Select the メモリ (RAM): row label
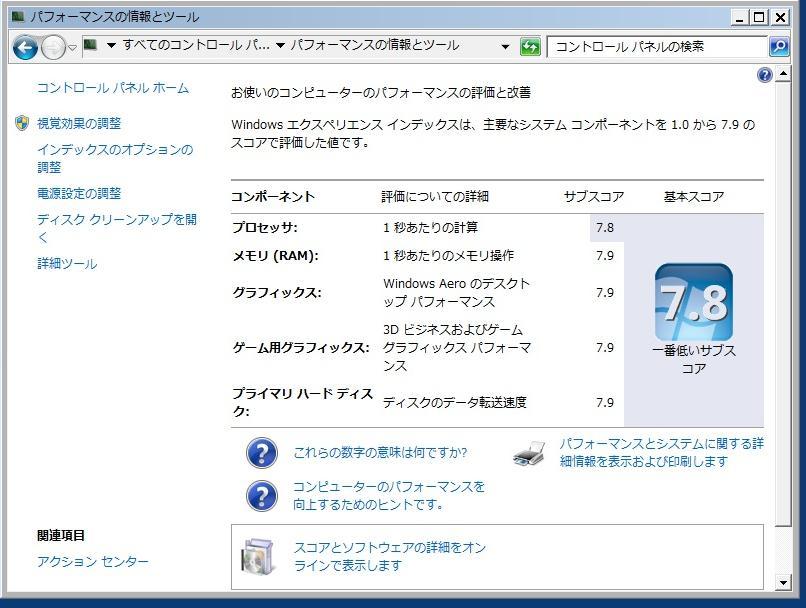Screen dimensions: 806x608 point(276,255)
